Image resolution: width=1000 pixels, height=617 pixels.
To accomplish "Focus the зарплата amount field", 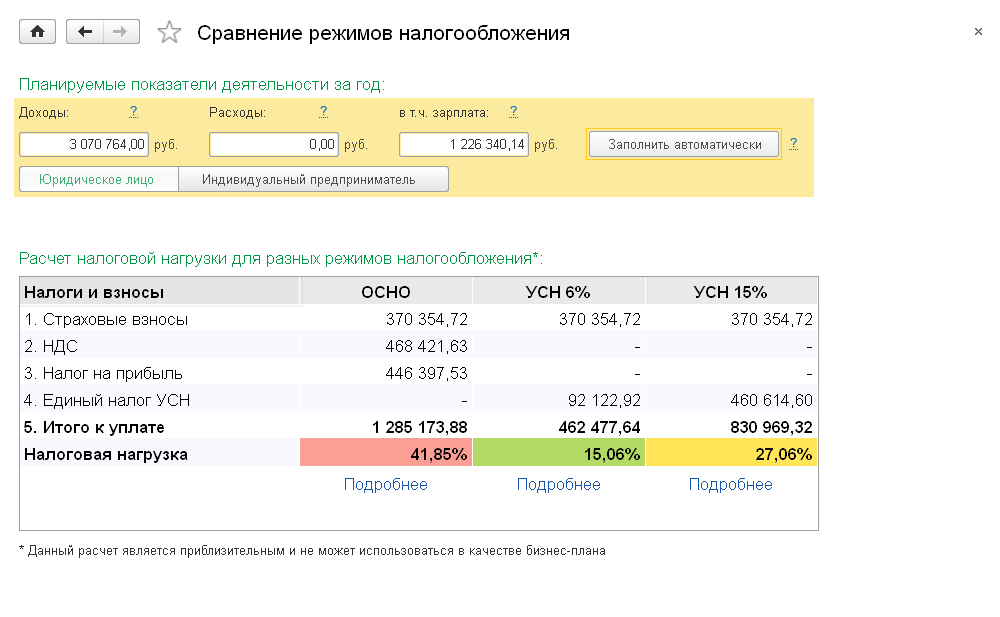I will 464,145.
